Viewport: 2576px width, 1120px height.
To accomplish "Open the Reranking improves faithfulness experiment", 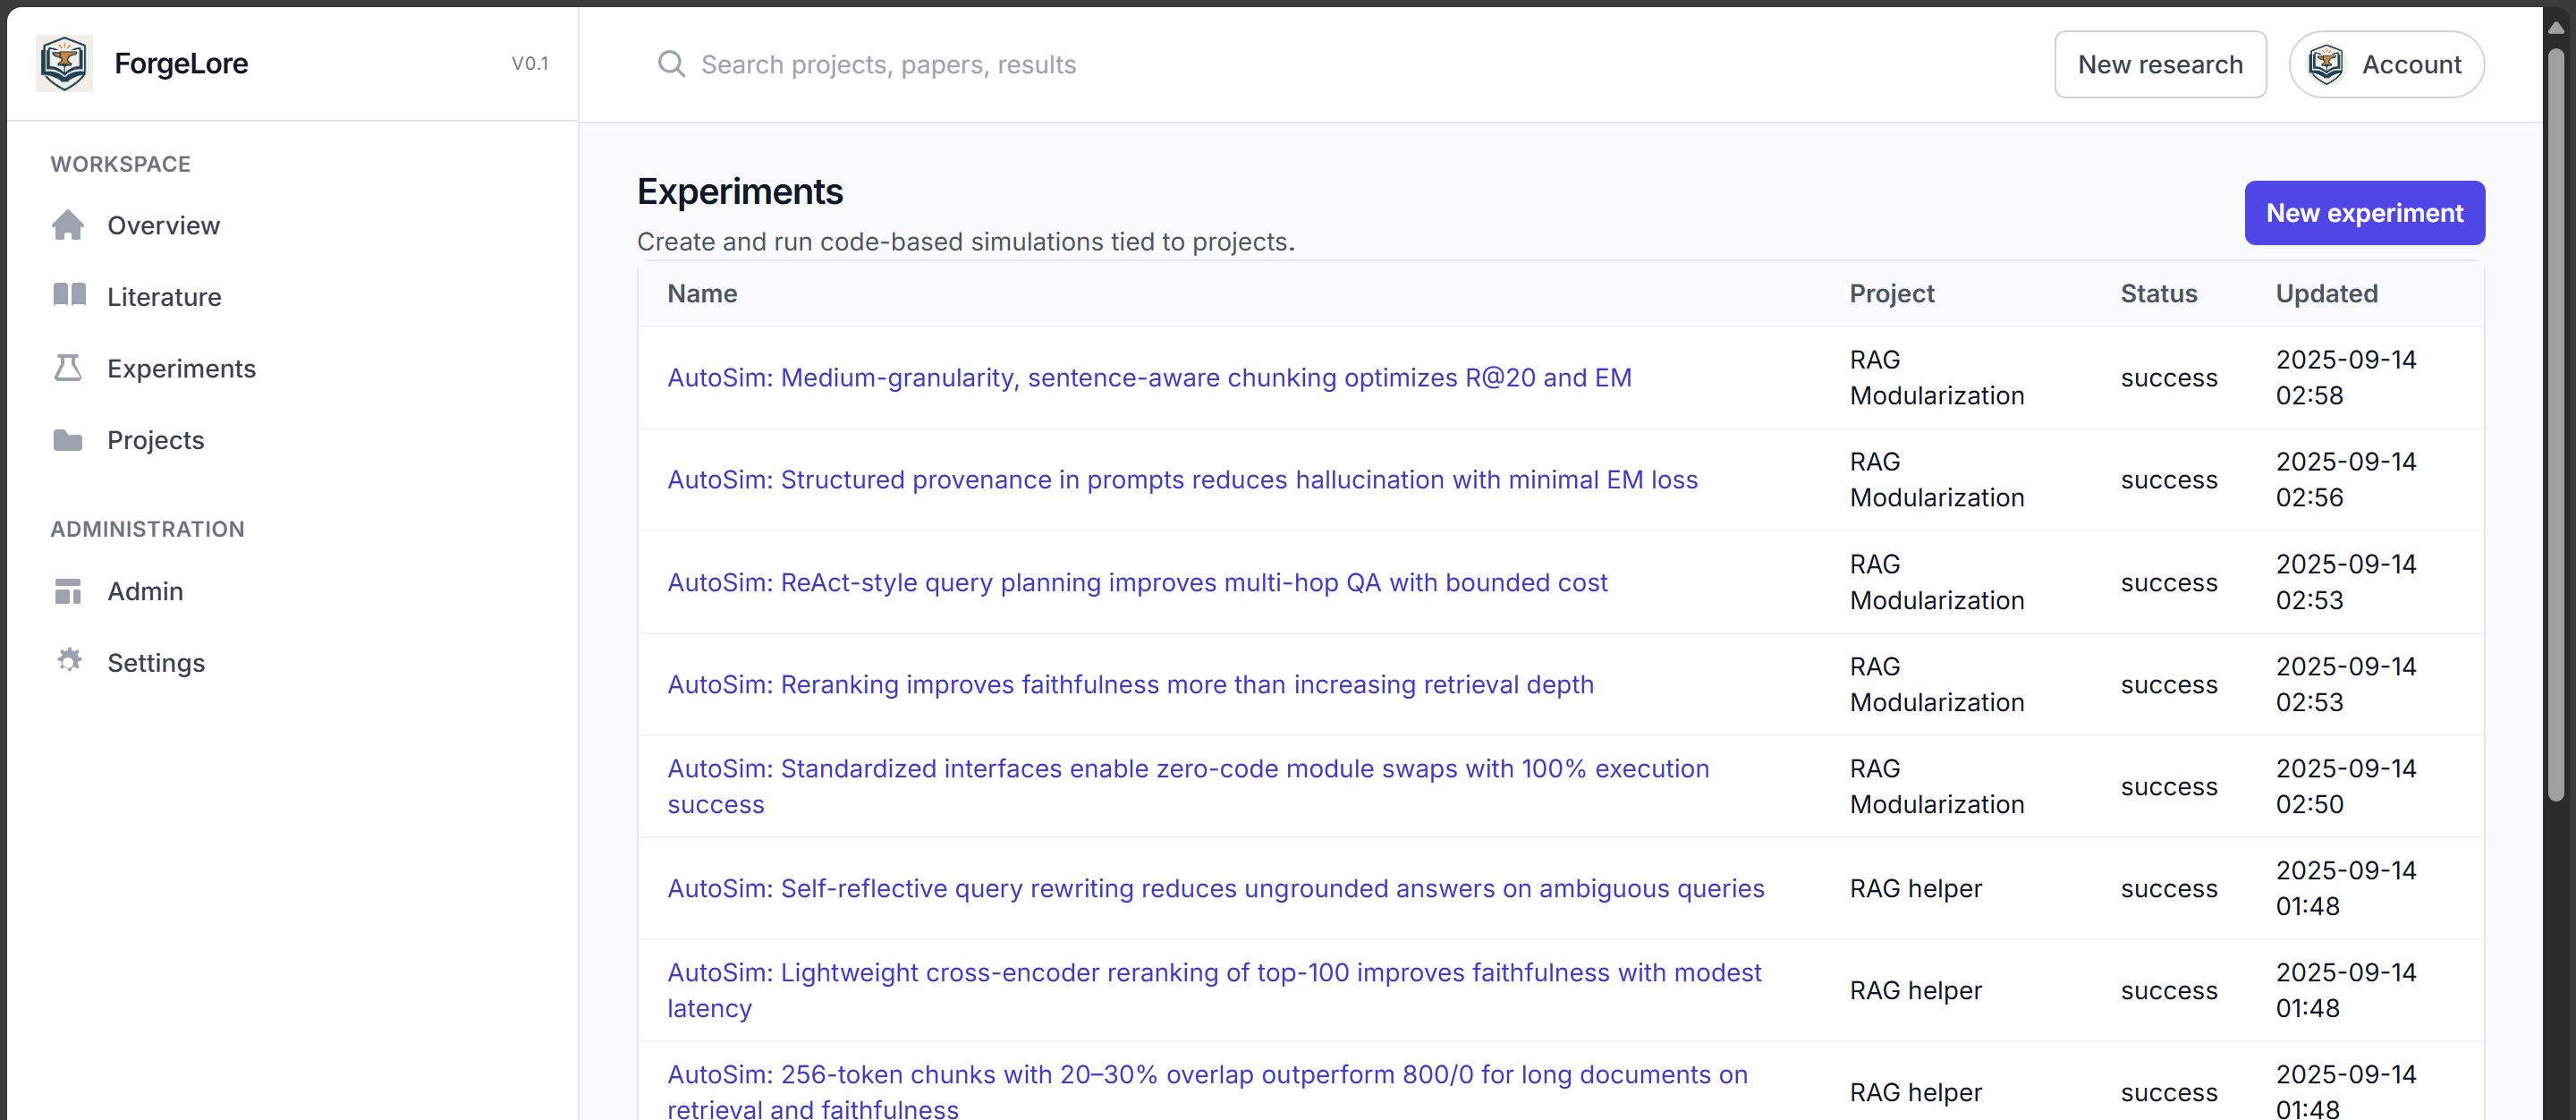I will (x=1130, y=684).
